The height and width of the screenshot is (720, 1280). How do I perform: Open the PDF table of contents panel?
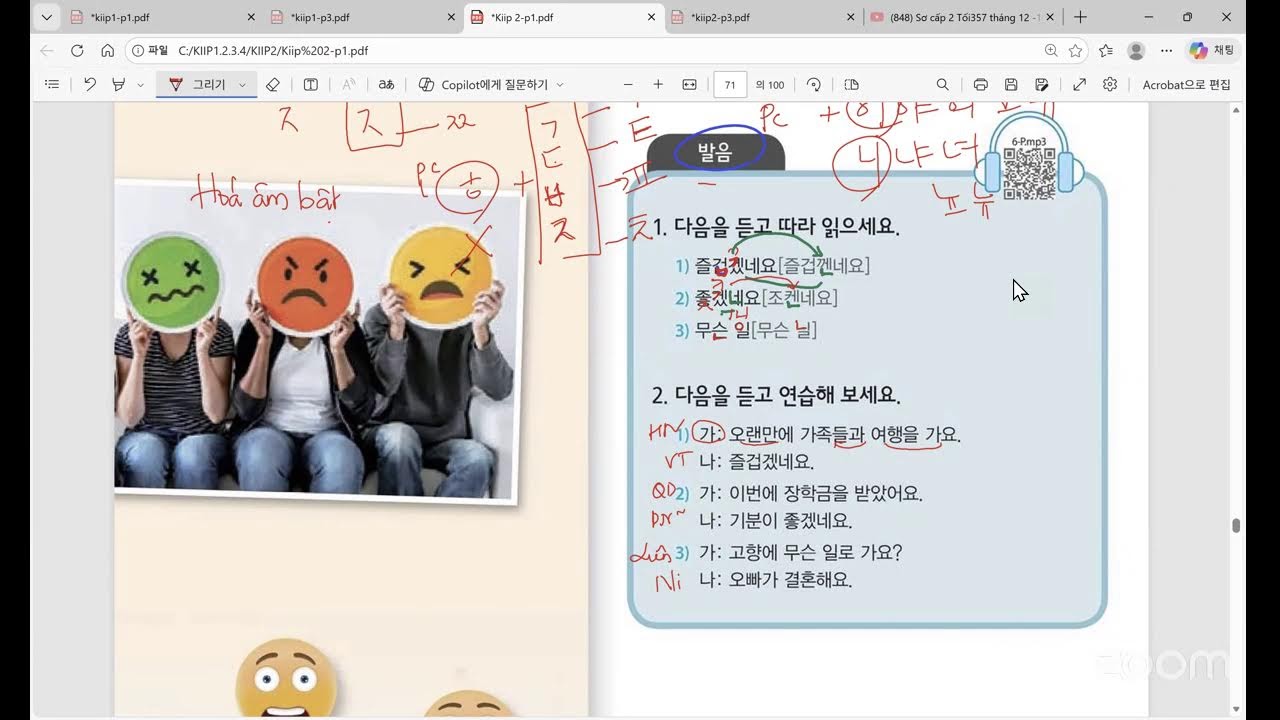[52, 85]
